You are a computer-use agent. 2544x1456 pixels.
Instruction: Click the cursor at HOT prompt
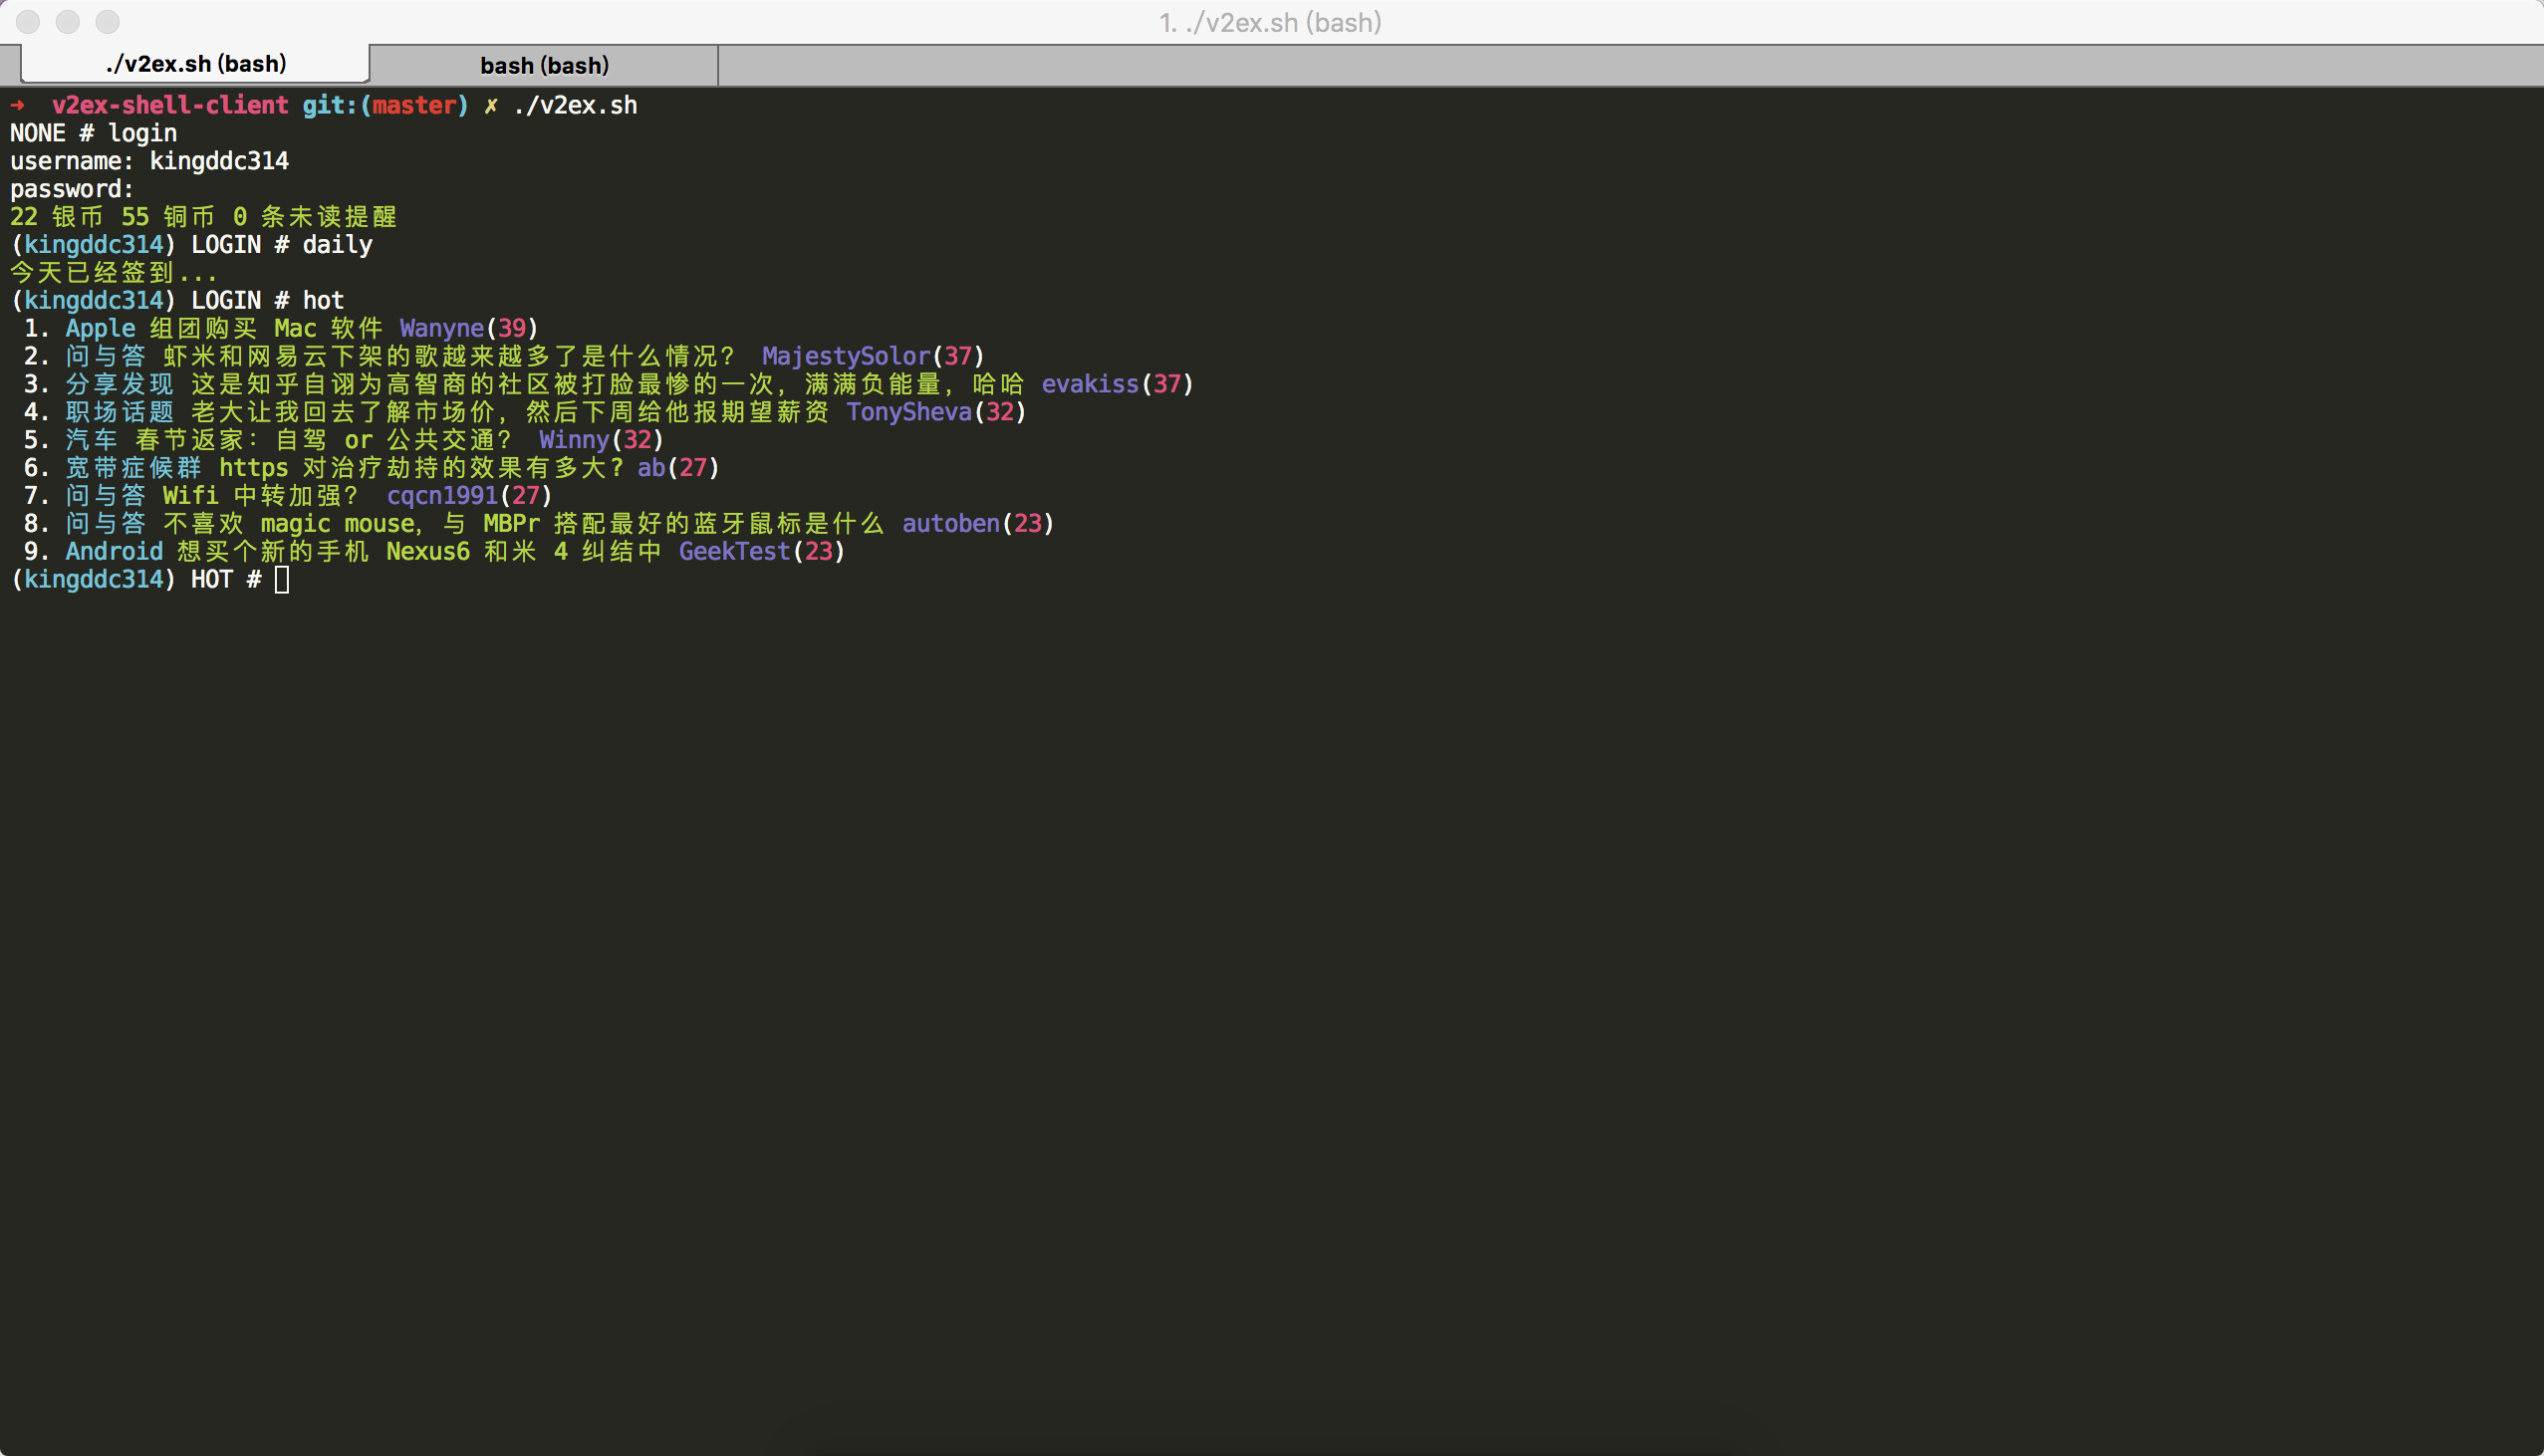[282, 580]
